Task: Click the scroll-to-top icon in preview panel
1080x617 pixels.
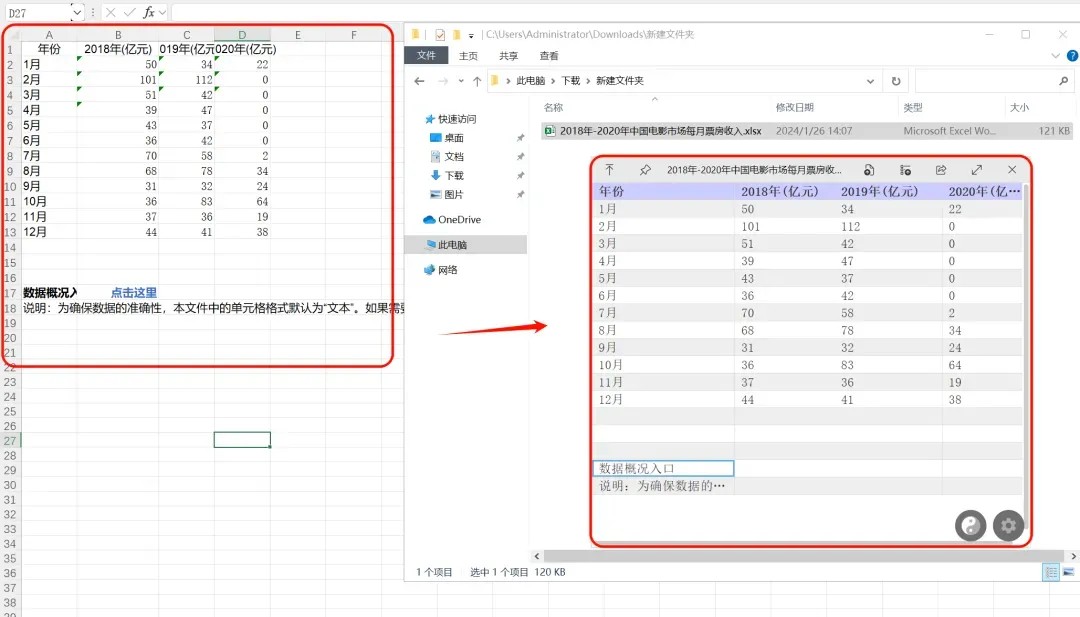Action: [610, 169]
